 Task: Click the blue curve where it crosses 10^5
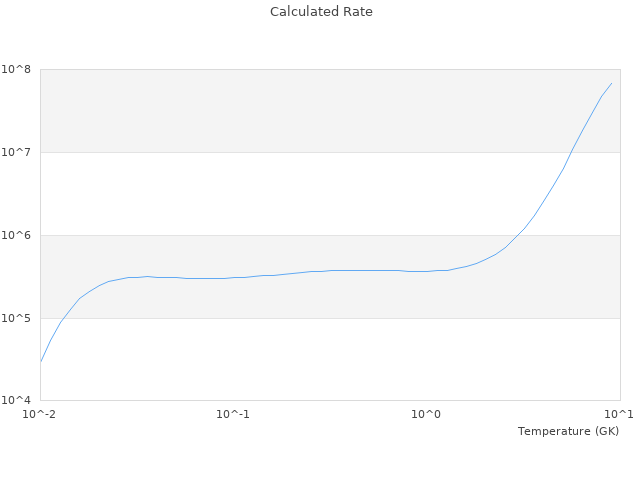coord(63,318)
